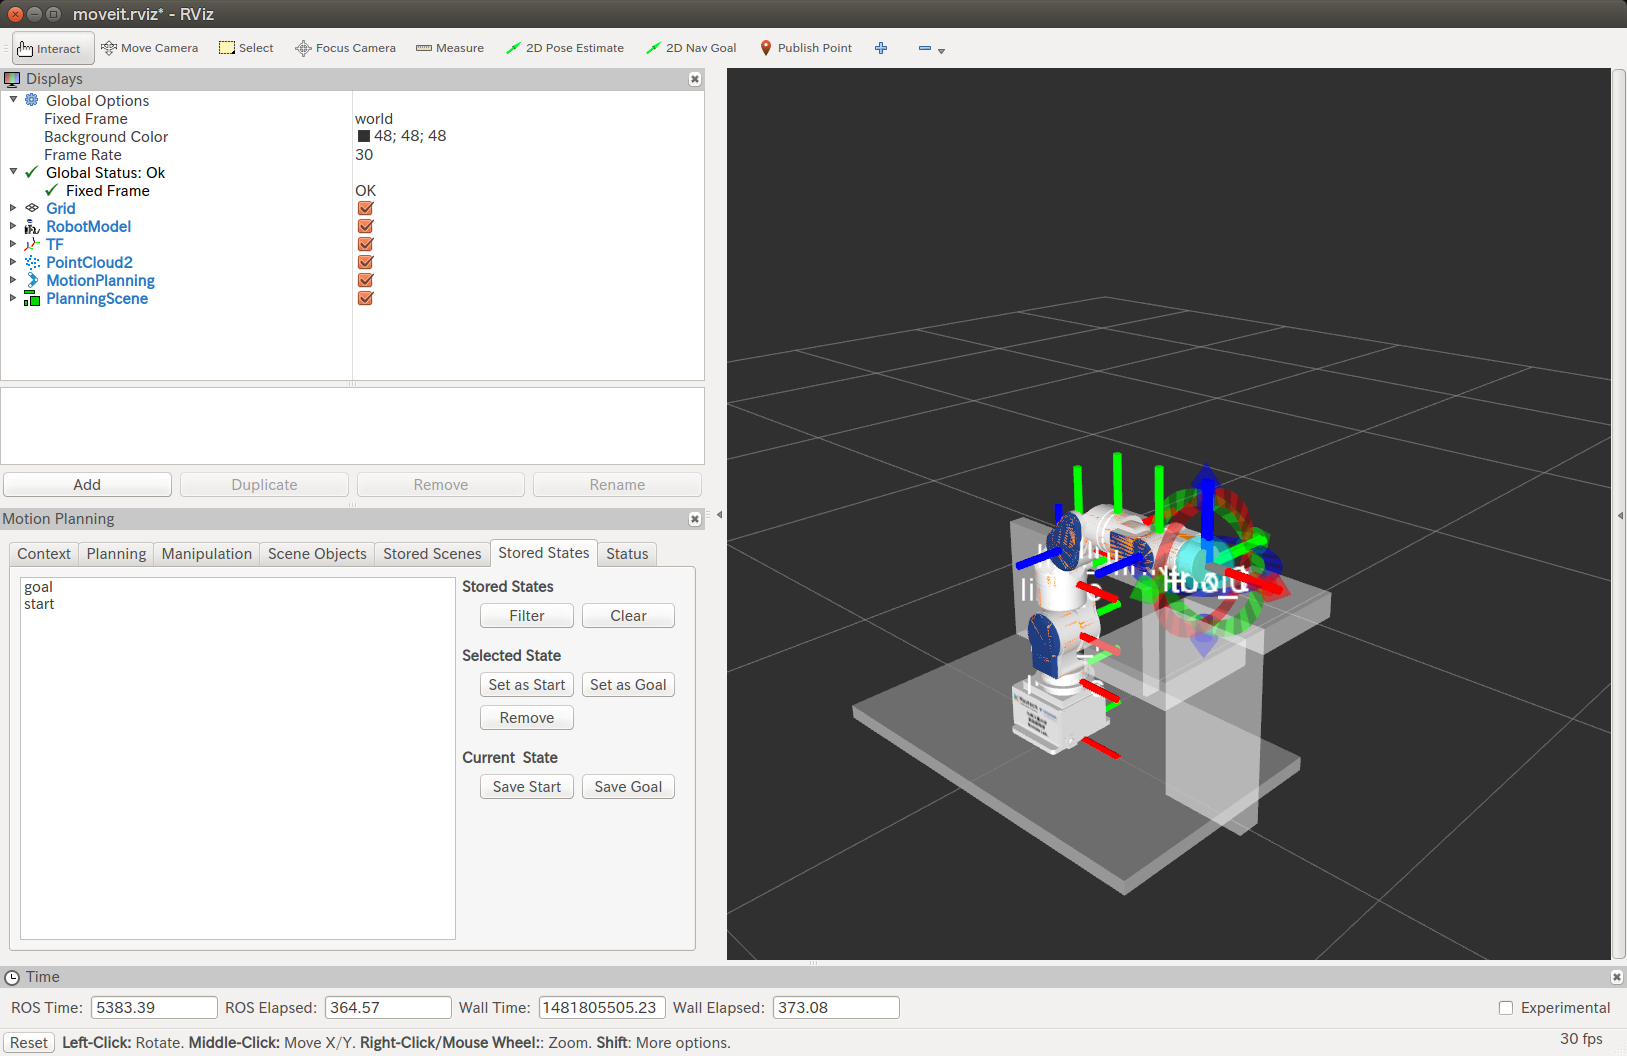
Task: Toggle the MotionPlanning display checkbox
Action: (x=365, y=280)
